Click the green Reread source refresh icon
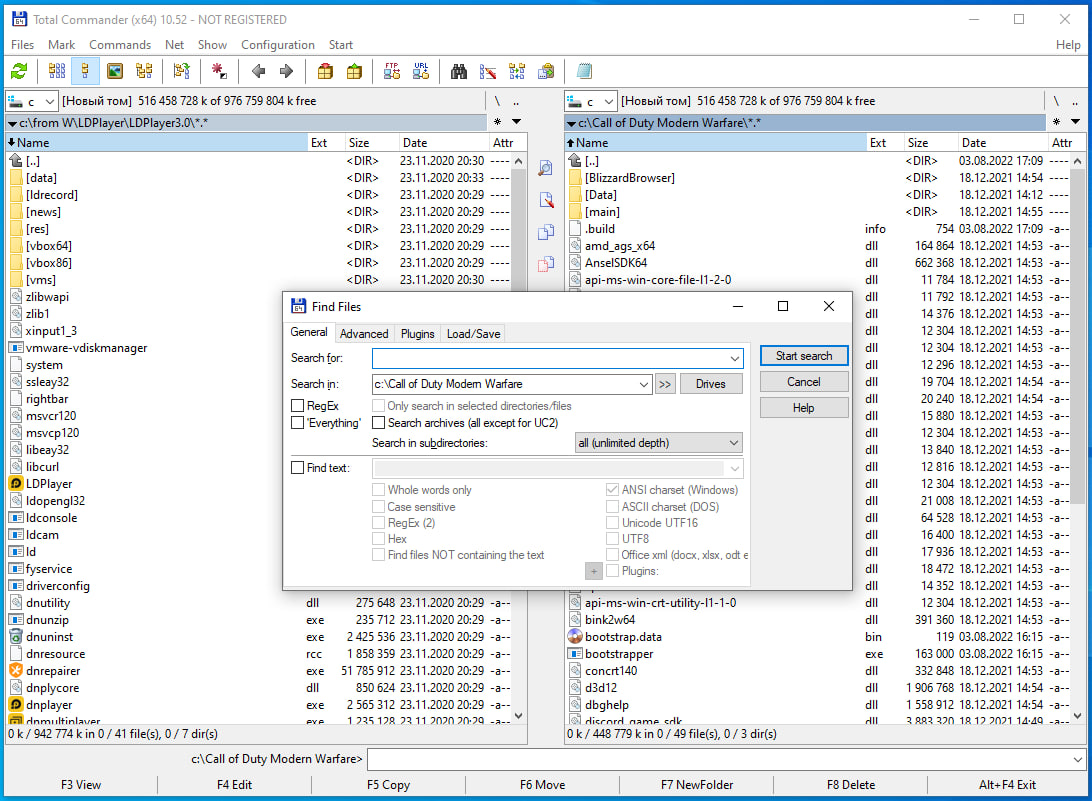The width and height of the screenshot is (1092, 801). 19,71
